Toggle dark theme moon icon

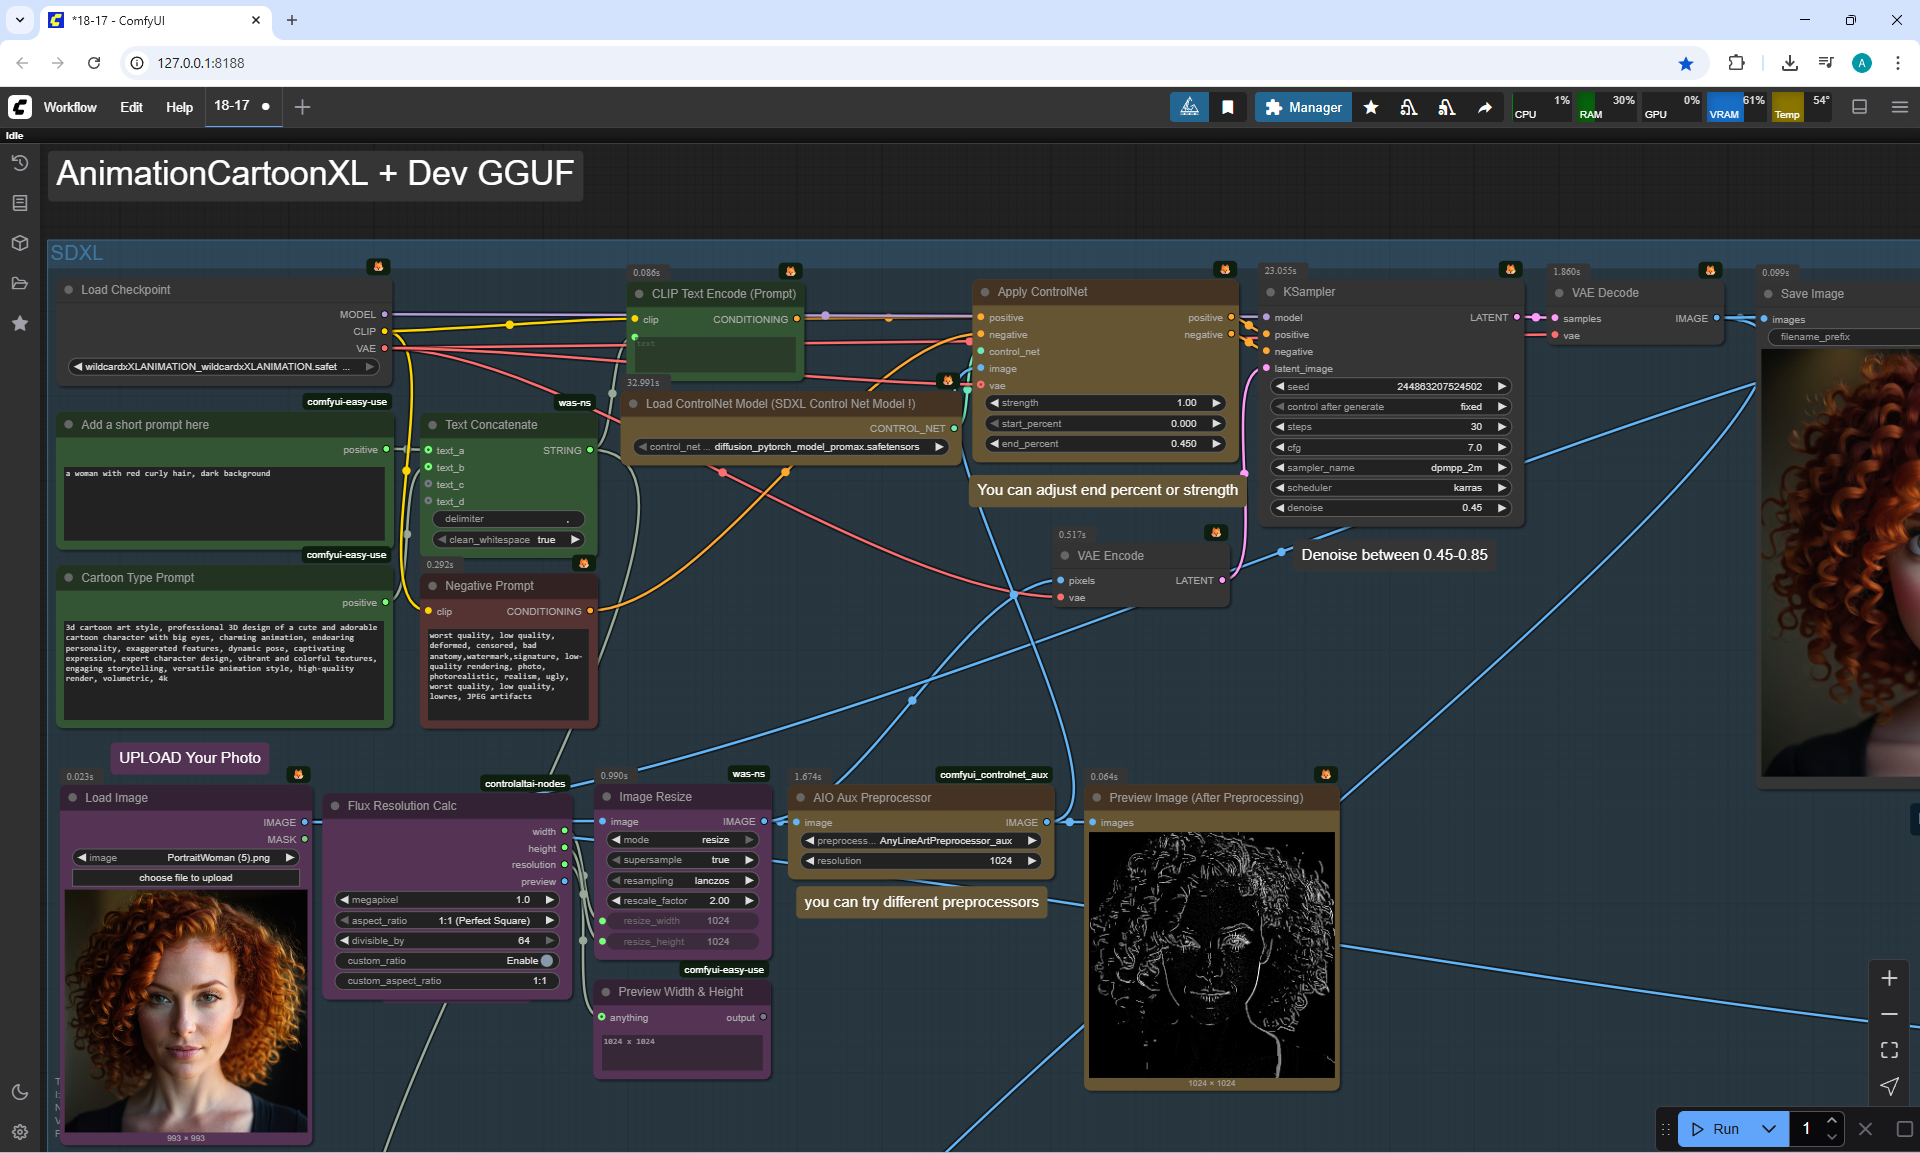pyautogui.click(x=20, y=1092)
